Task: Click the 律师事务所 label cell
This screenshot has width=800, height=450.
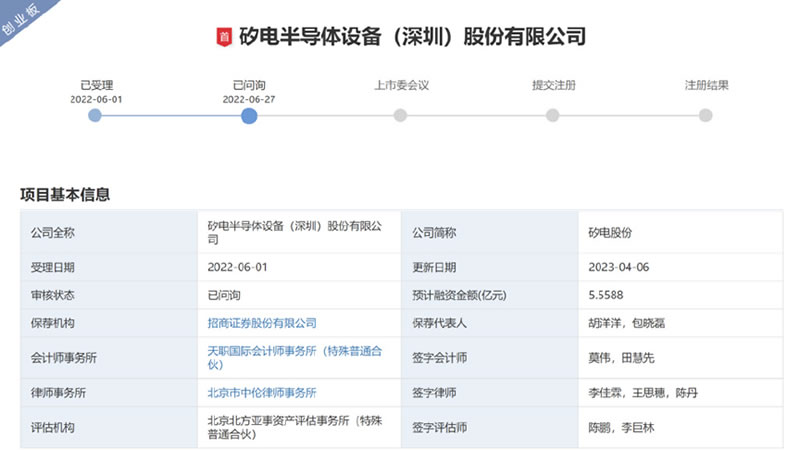Action: [109, 393]
